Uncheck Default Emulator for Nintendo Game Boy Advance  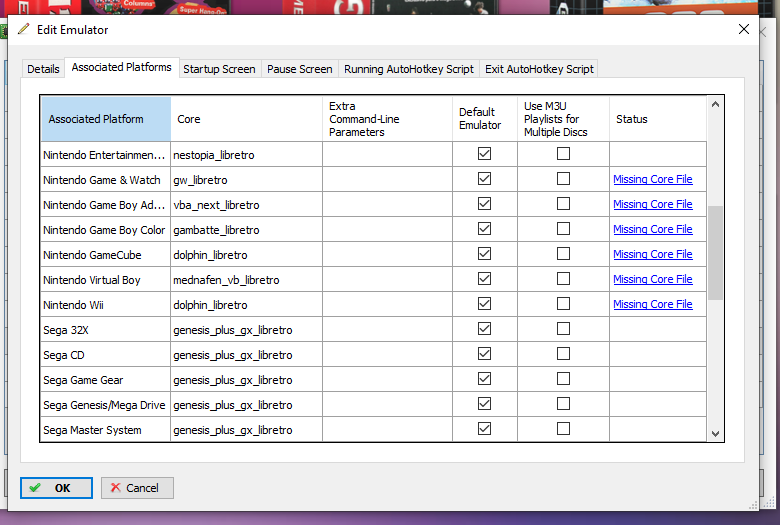pos(485,204)
